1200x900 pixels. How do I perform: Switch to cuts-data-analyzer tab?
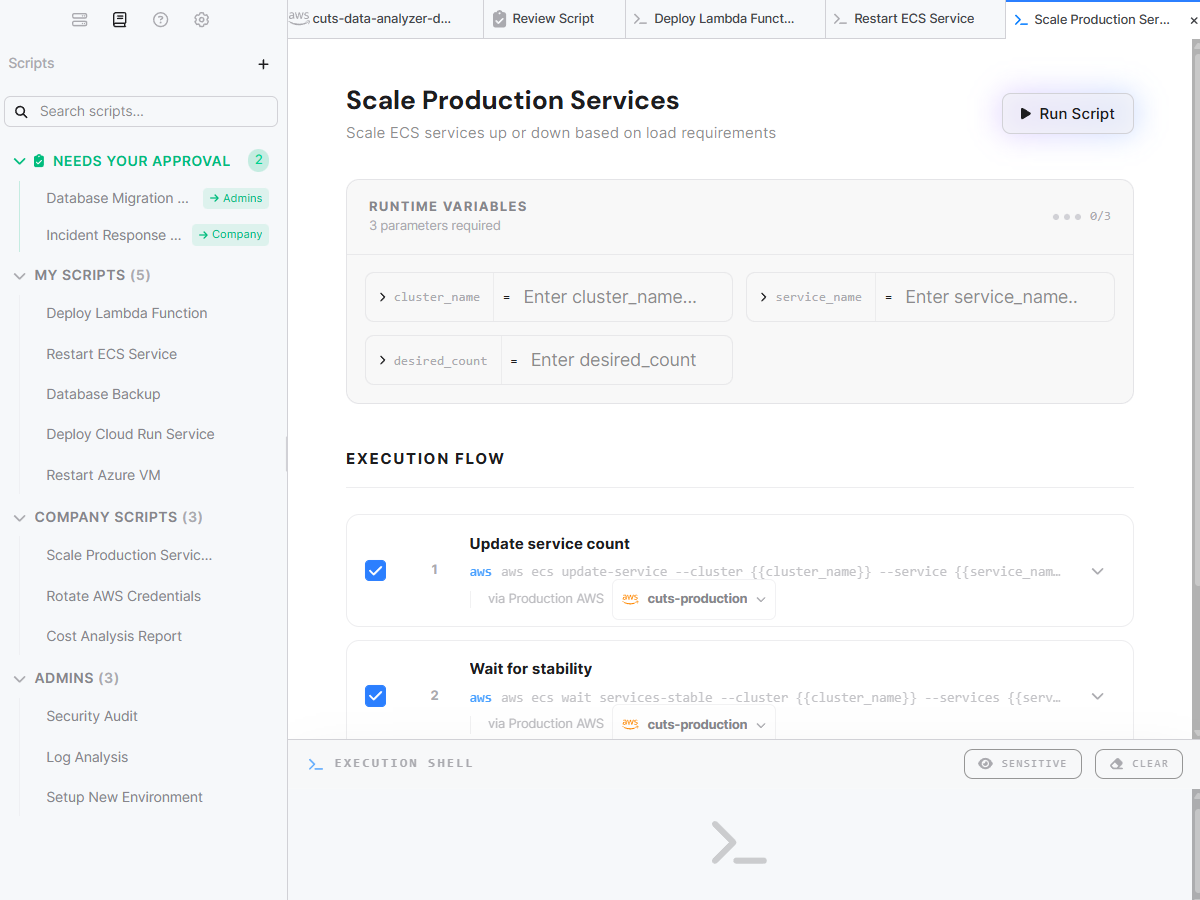point(385,19)
